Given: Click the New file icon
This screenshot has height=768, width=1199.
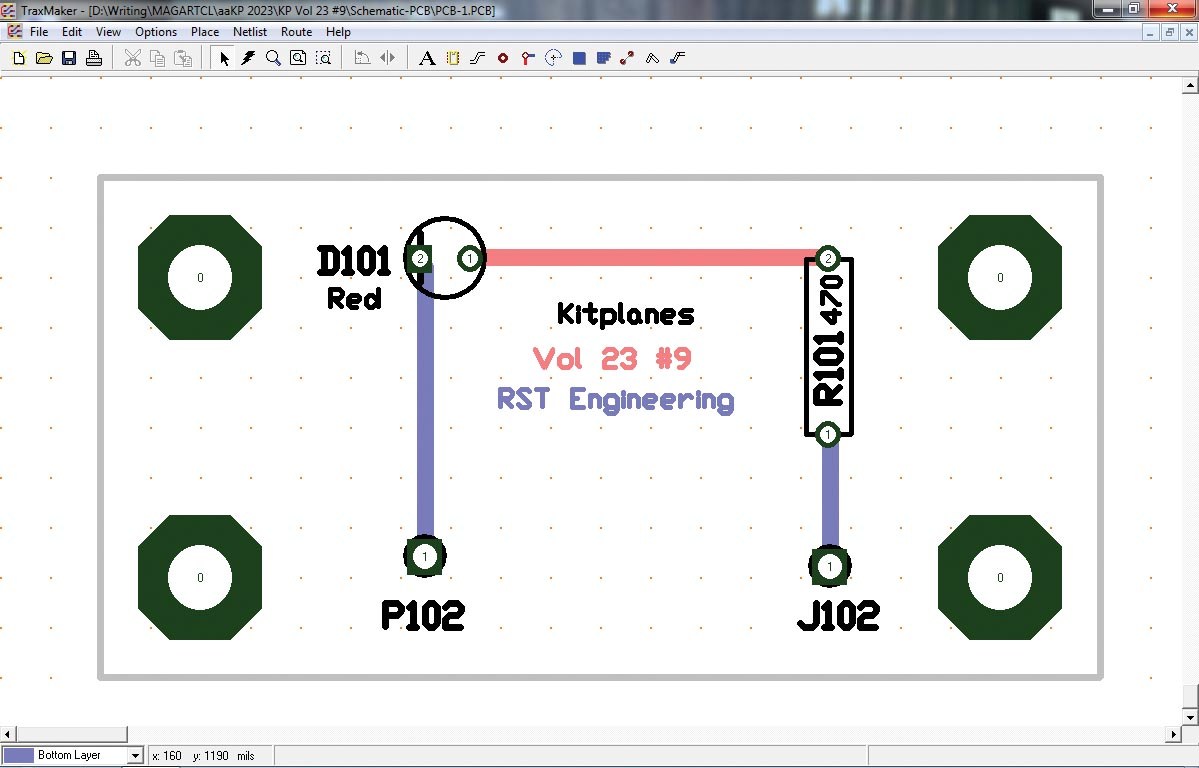Looking at the screenshot, I should [x=19, y=58].
